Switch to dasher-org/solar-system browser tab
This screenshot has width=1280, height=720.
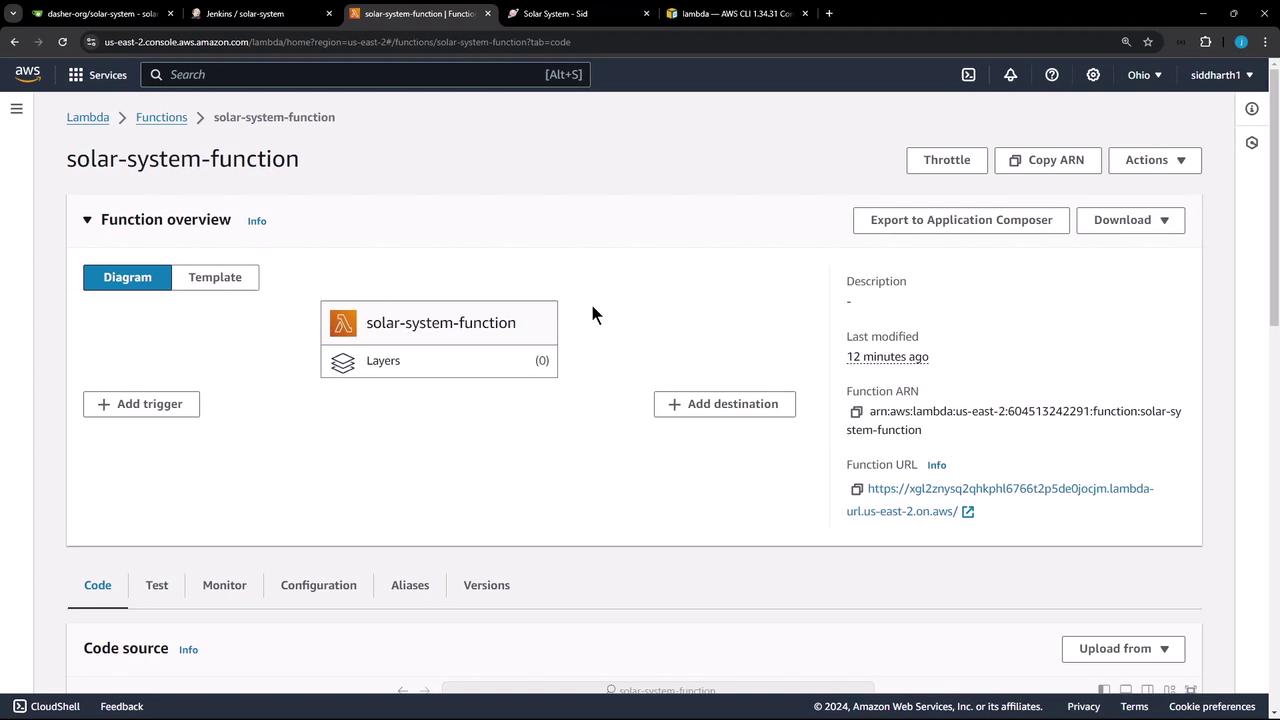103,14
